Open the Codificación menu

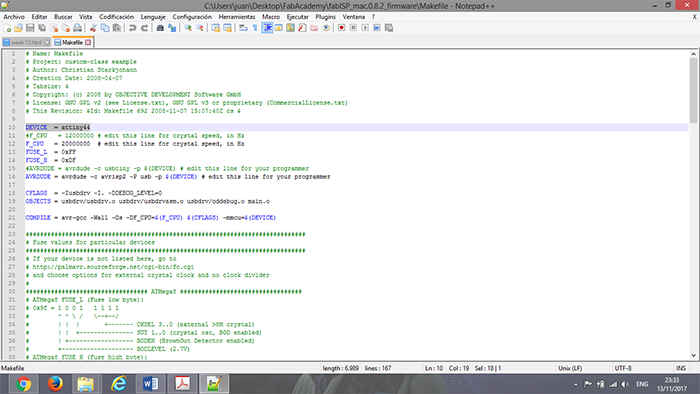[117, 17]
